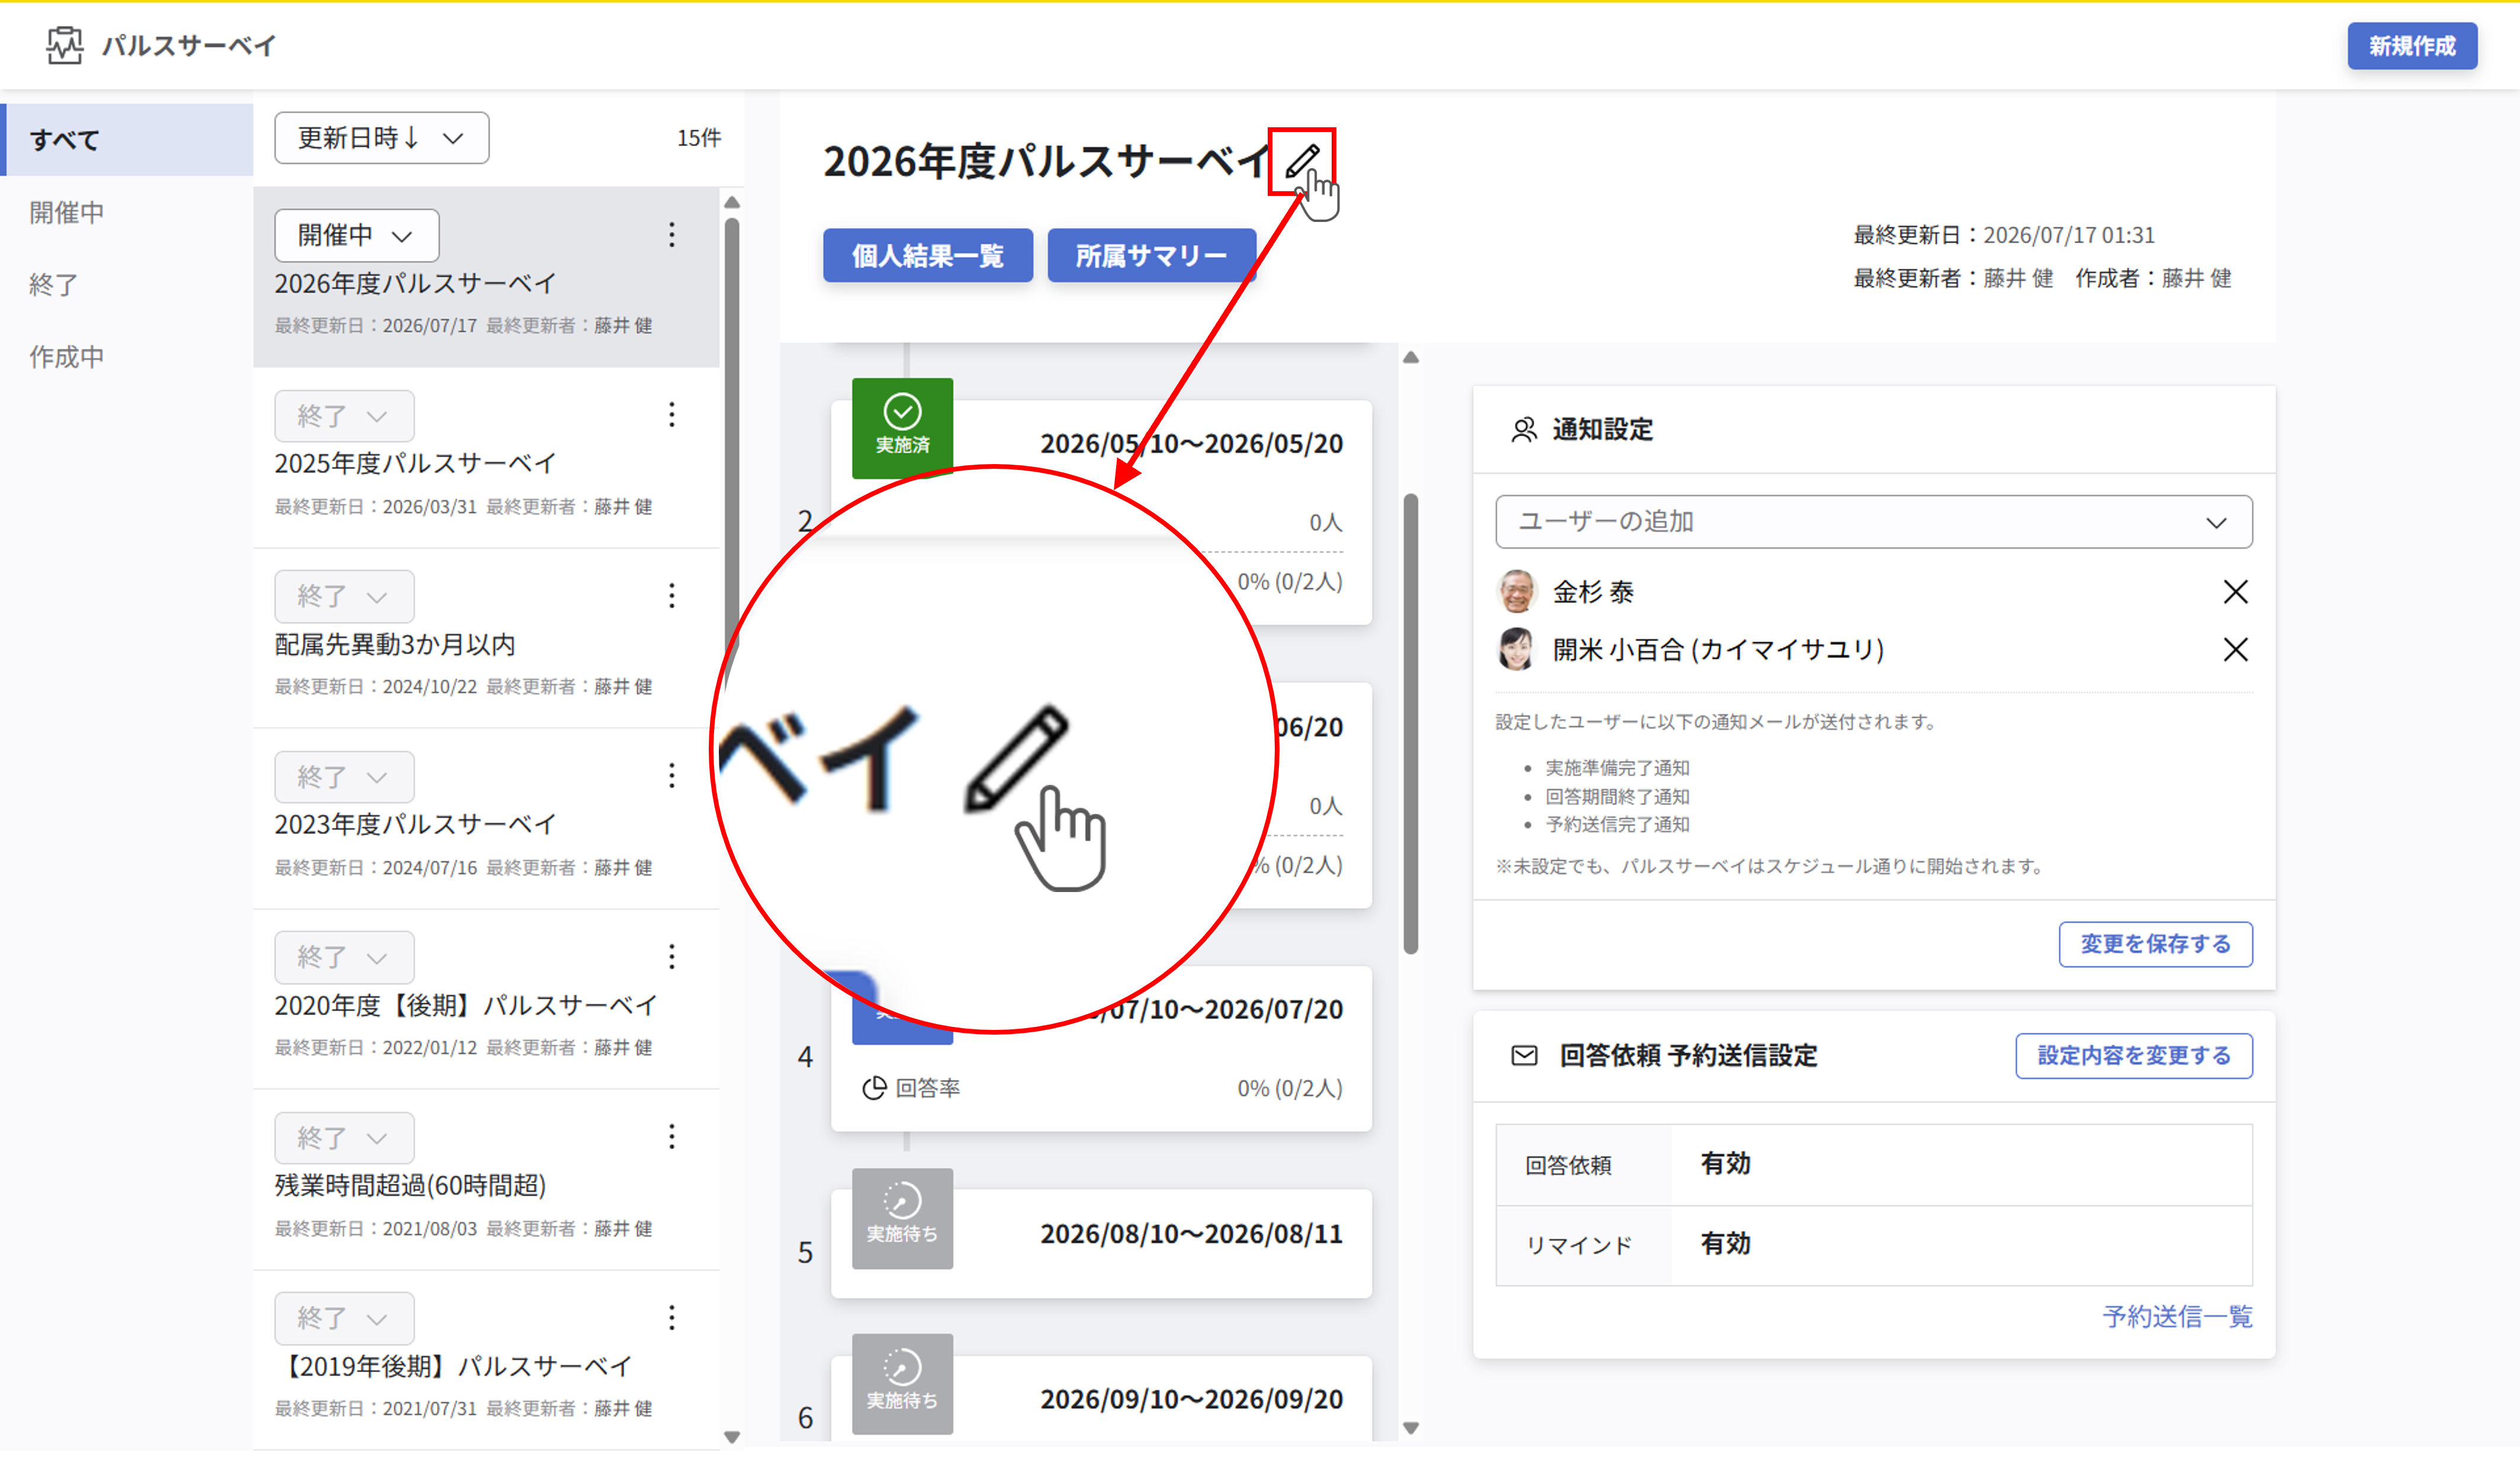Click 変更を保存する button

[2155, 944]
